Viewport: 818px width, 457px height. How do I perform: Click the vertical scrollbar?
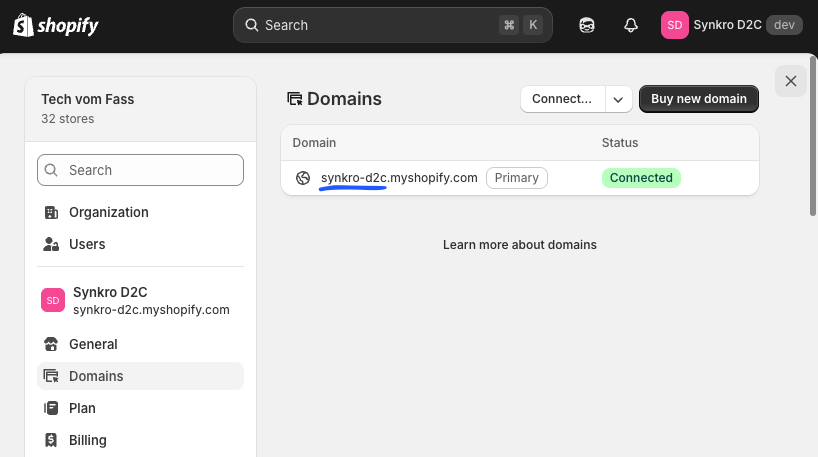(813, 137)
